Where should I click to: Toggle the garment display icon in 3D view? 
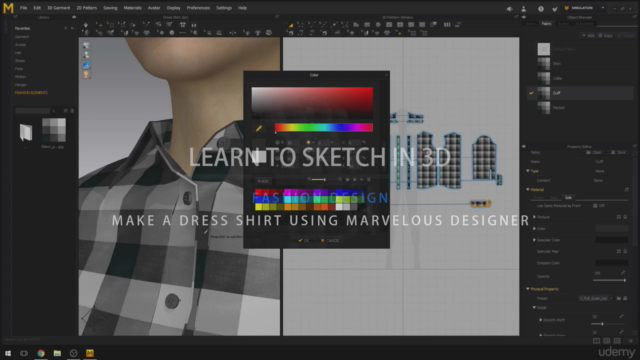(x=86, y=45)
